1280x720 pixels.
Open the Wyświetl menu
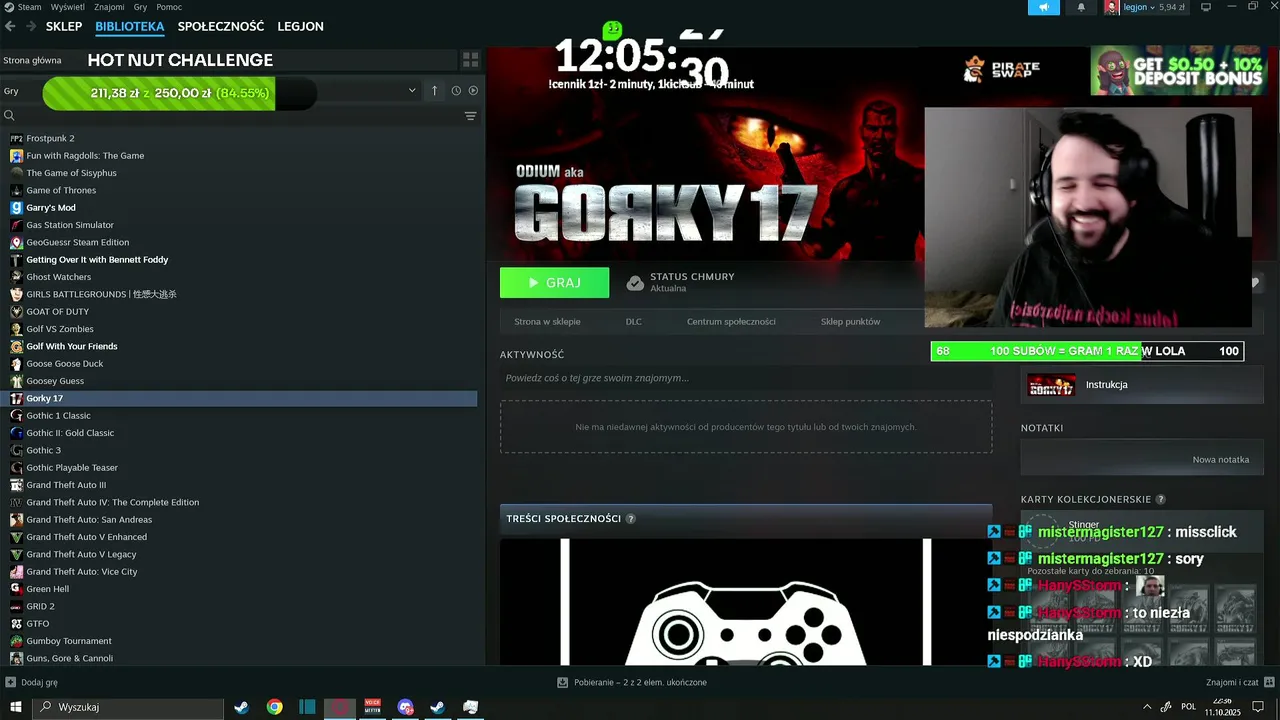pos(68,7)
